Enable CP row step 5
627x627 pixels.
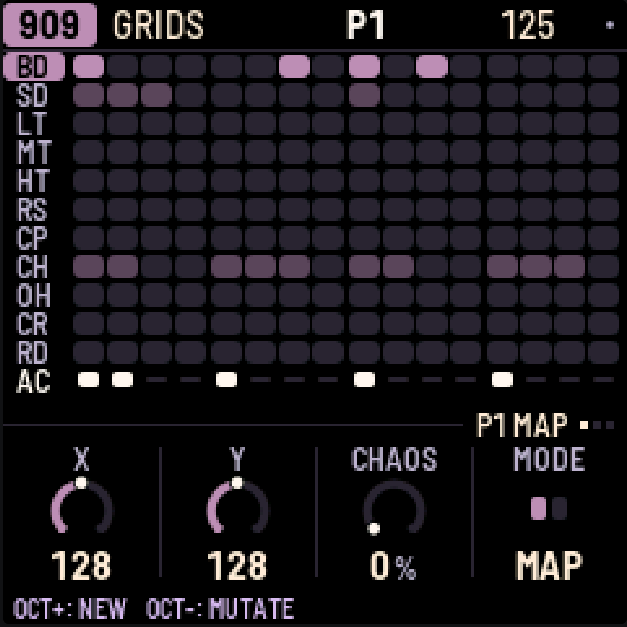click(x=226, y=238)
